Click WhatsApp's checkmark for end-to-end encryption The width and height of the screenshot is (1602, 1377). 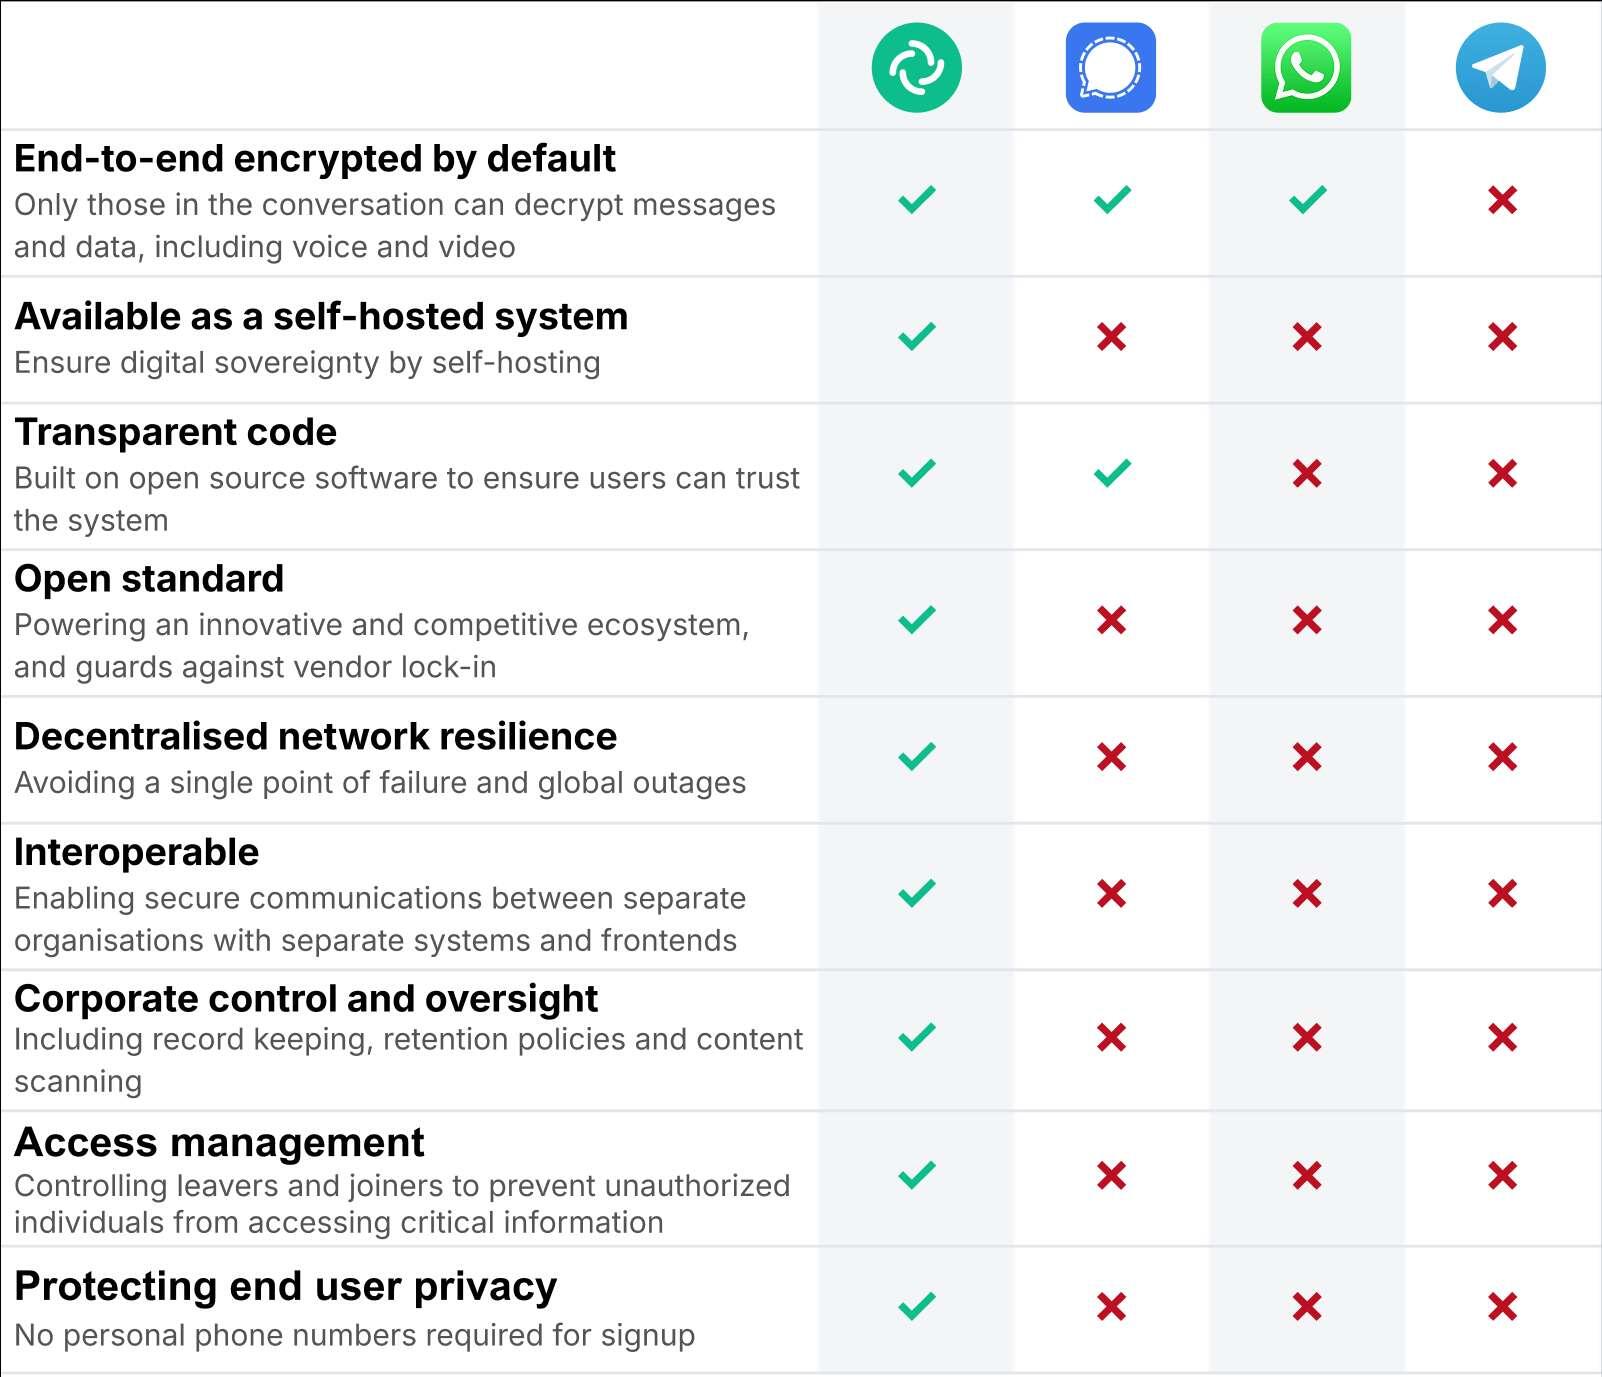(1308, 200)
